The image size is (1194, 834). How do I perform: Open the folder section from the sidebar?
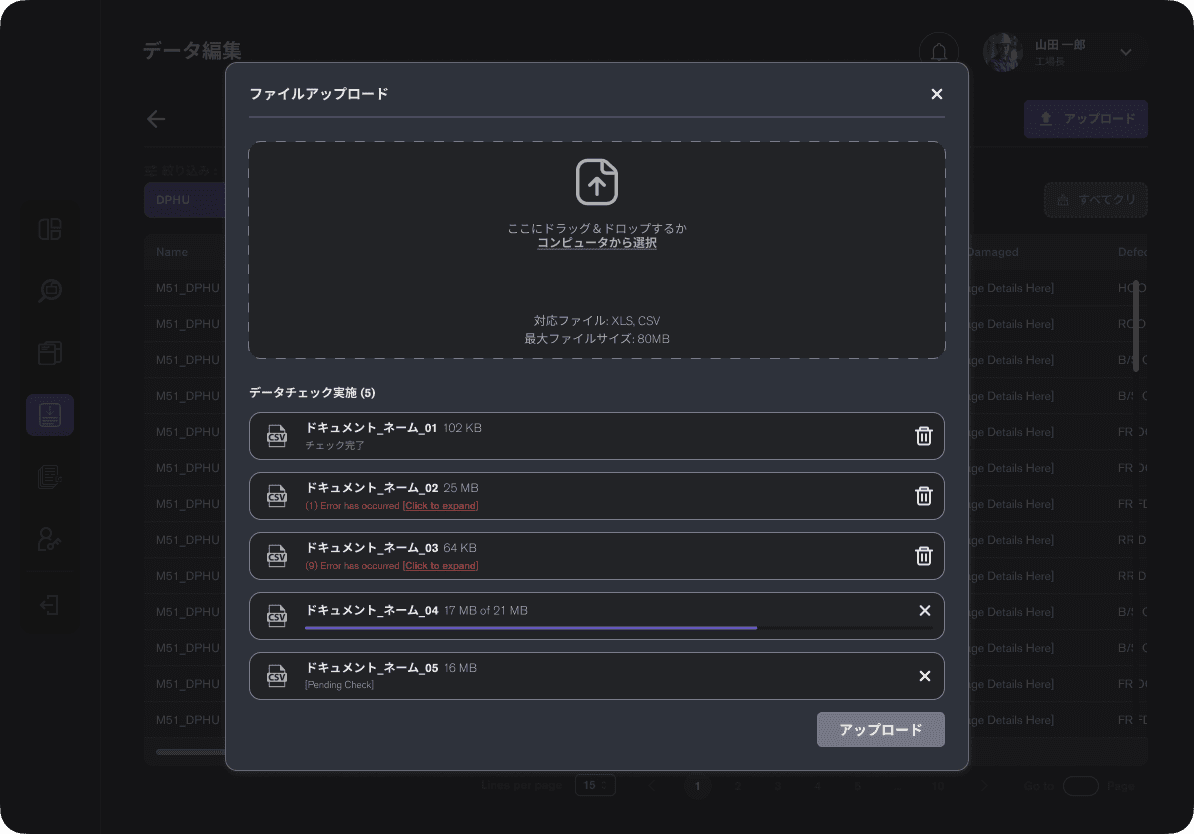click(x=50, y=353)
